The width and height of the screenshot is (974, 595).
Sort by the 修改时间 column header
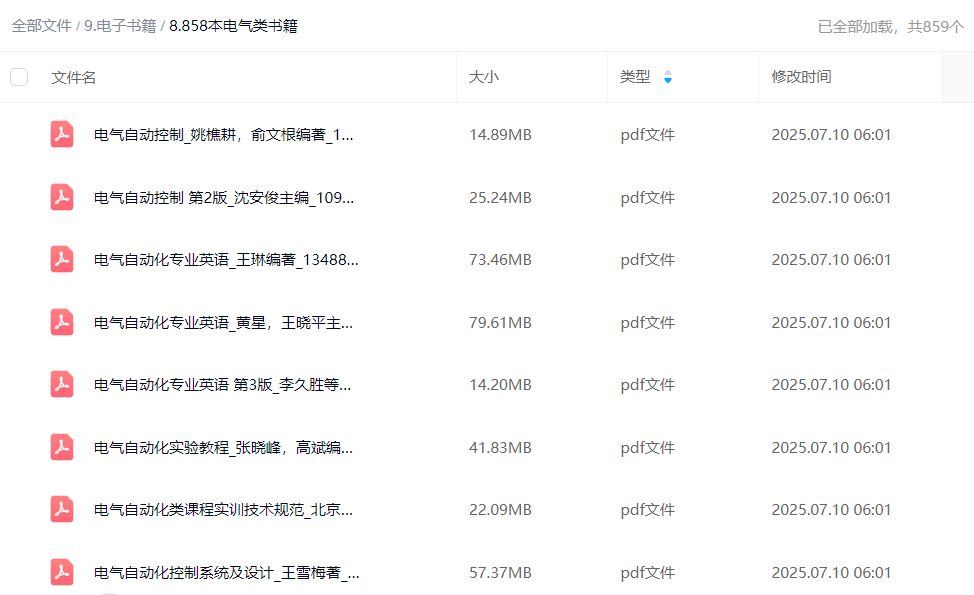point(801,77)
